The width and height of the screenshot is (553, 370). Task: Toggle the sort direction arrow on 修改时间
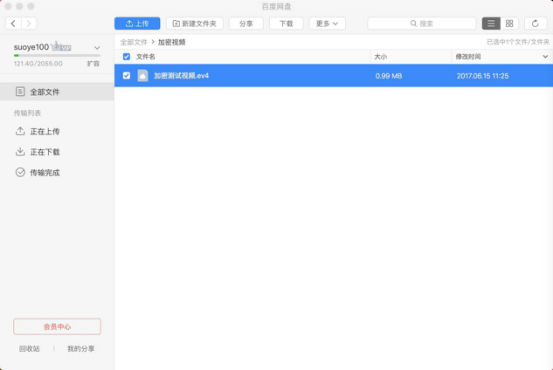(x=545, y=57)
